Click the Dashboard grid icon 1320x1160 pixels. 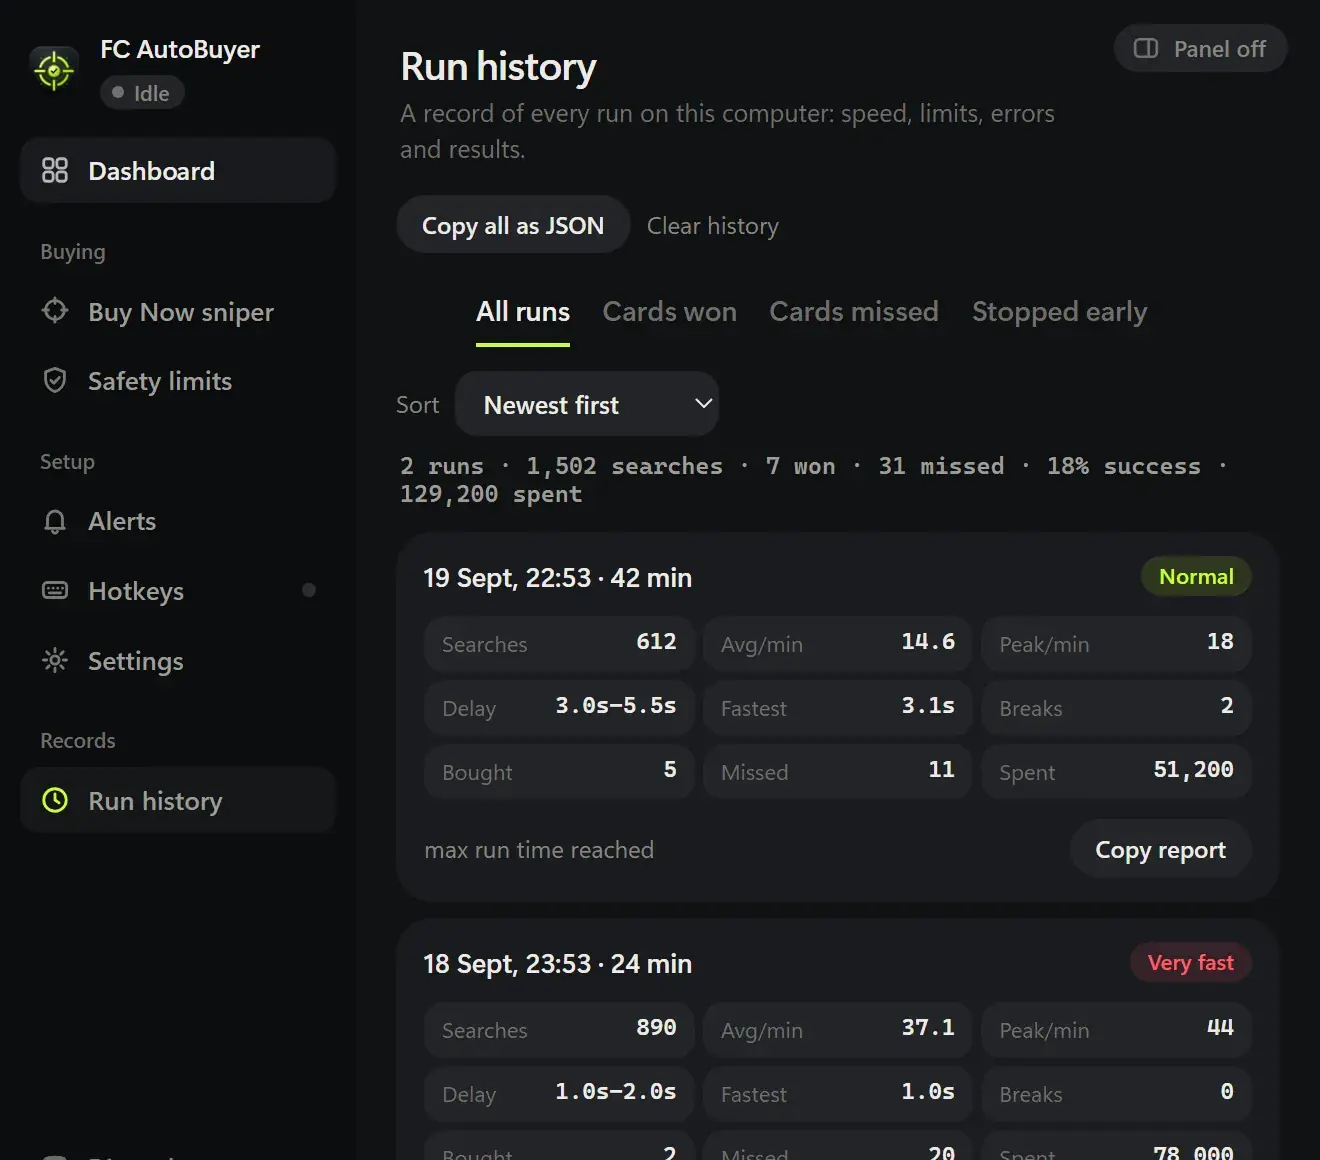(x=55, y=171)
